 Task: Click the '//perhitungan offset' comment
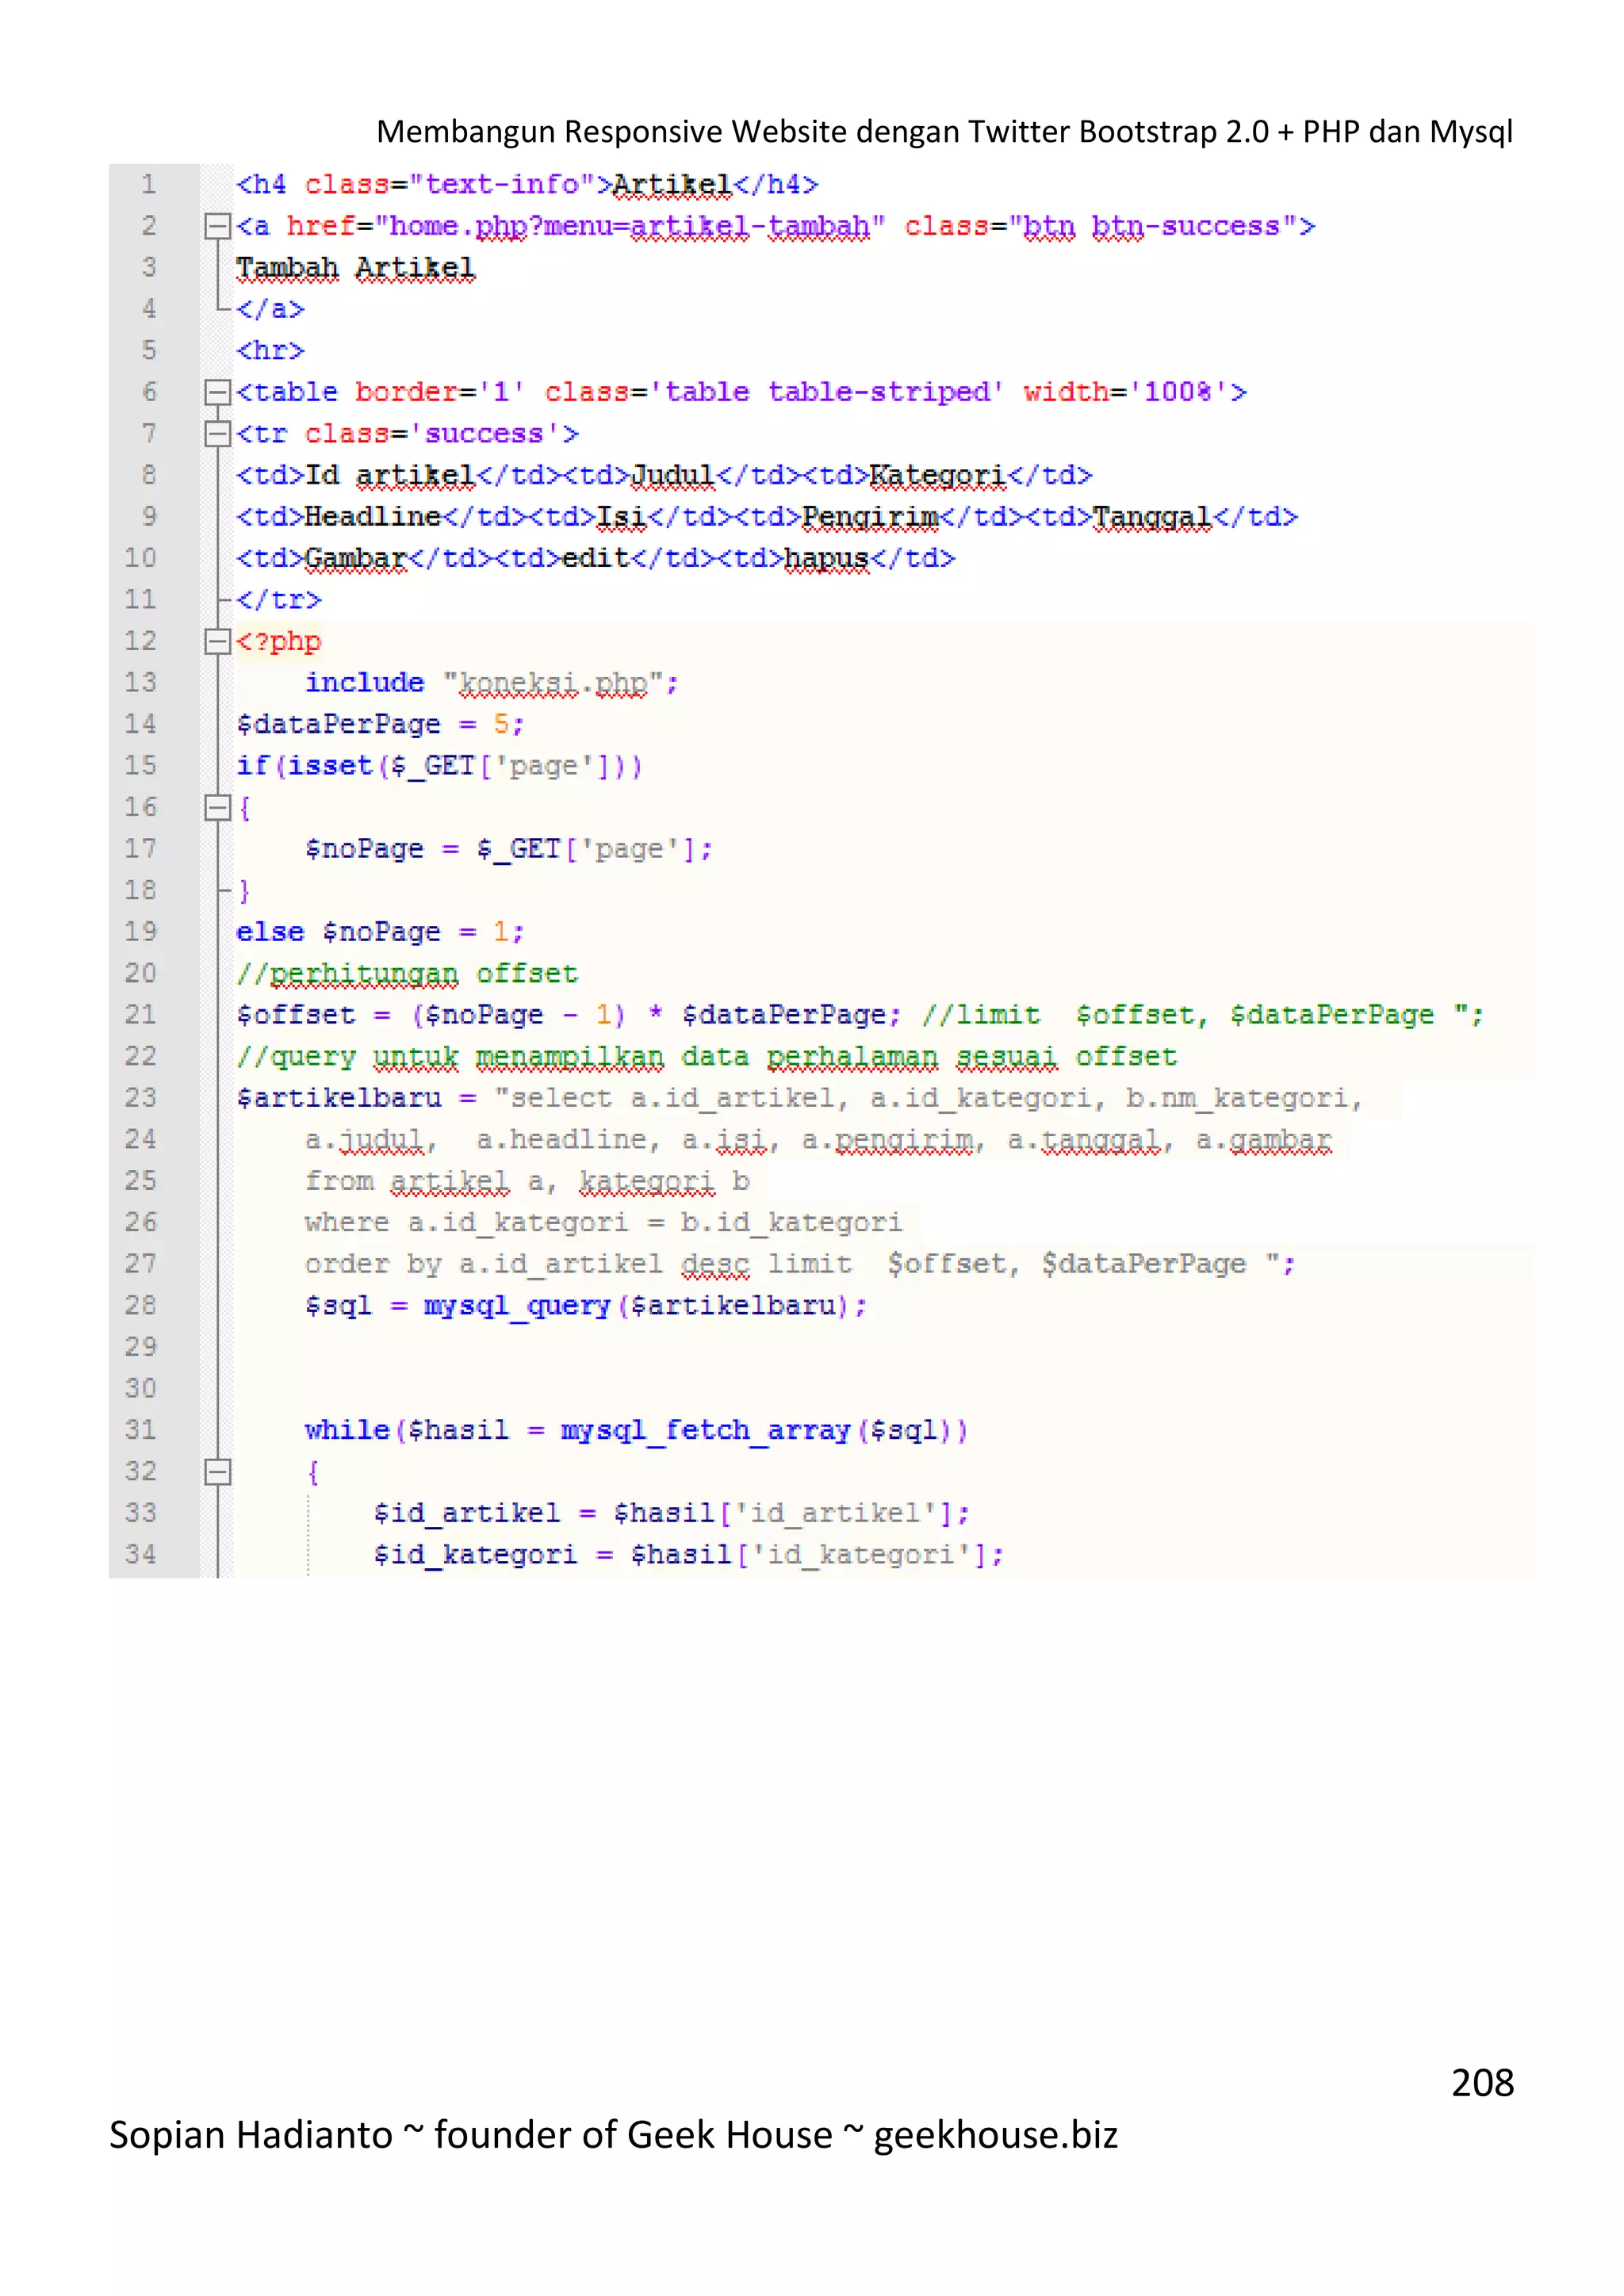(407, 974)
